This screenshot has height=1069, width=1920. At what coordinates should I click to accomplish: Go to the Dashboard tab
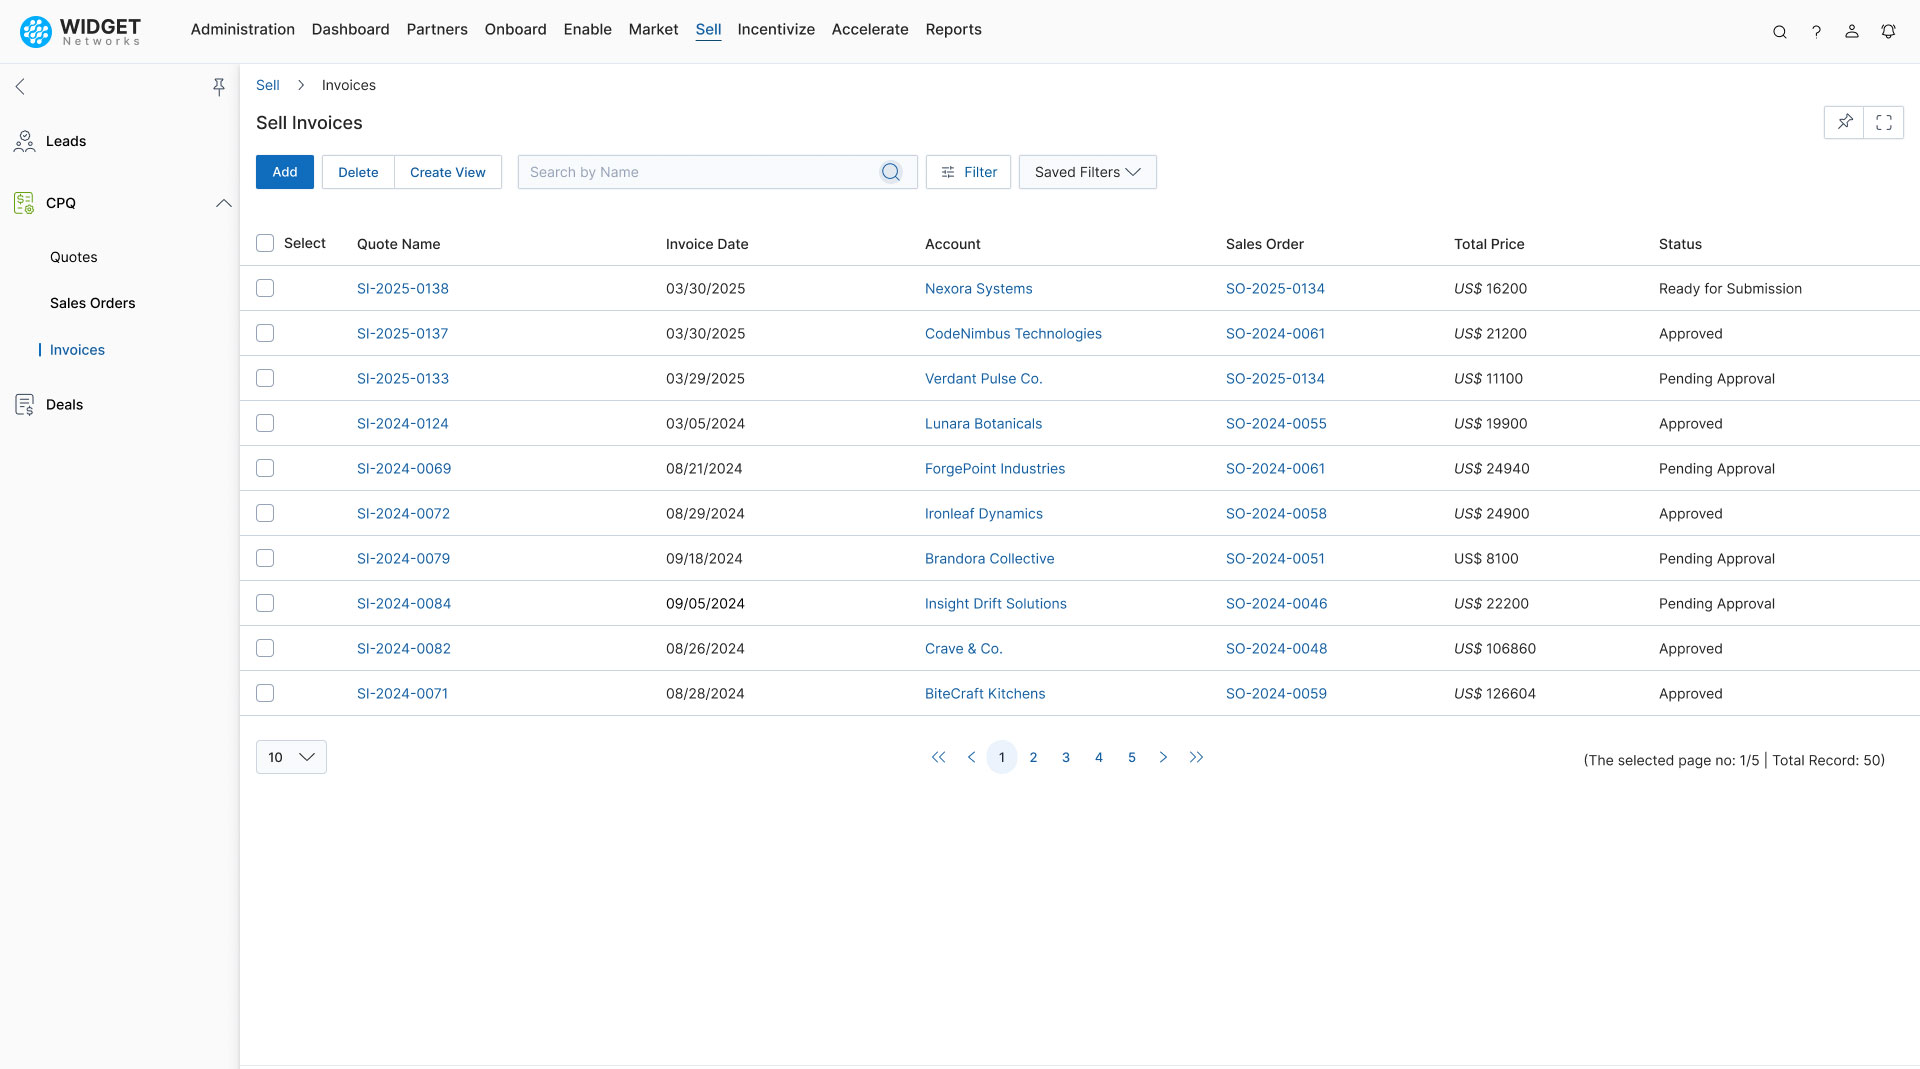[350, 30]
